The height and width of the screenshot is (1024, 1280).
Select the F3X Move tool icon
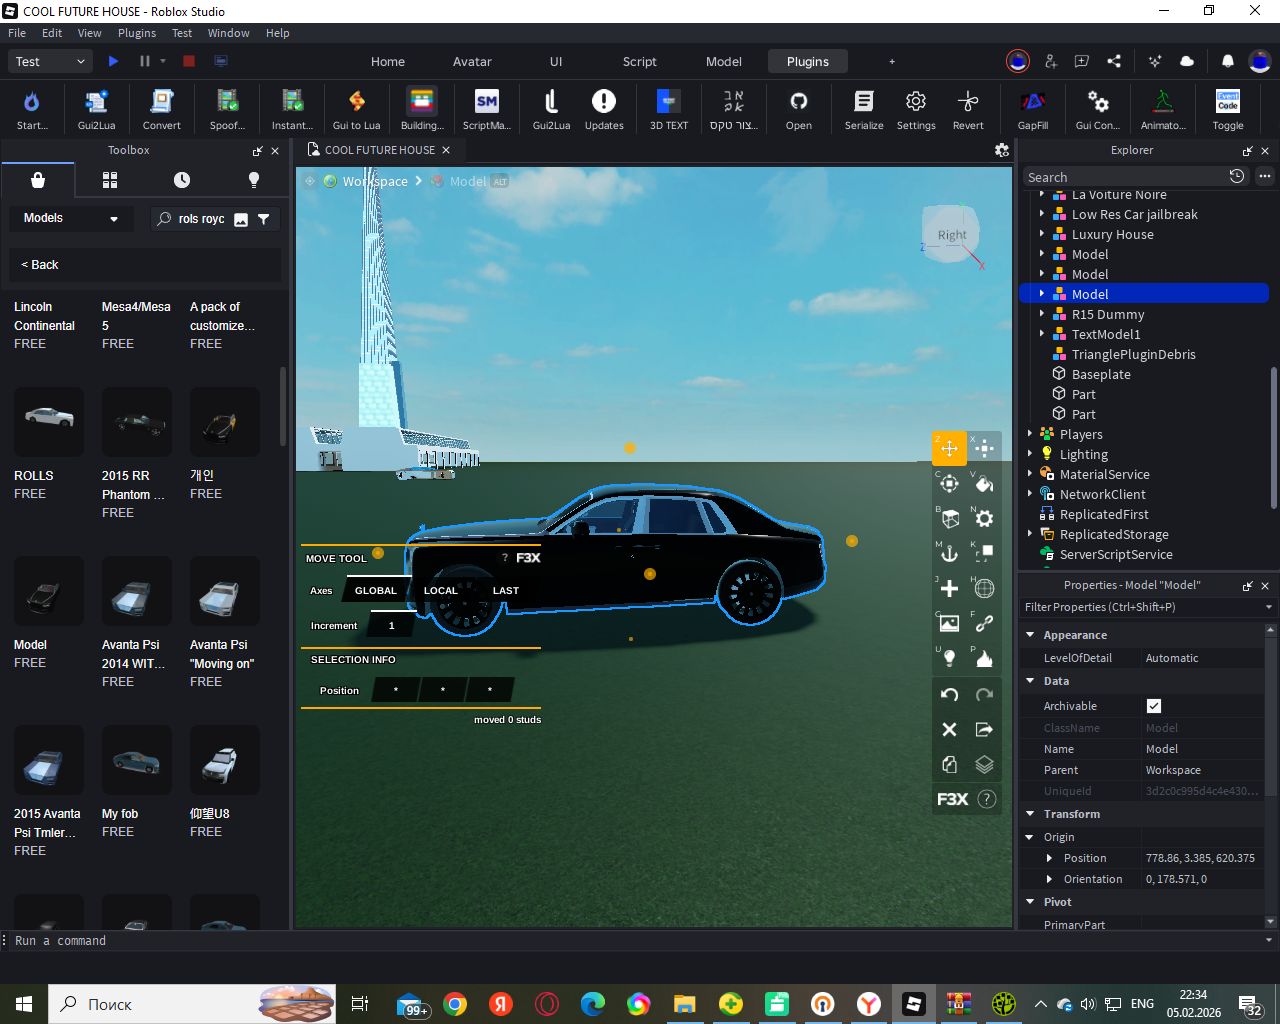coord(949,448)
